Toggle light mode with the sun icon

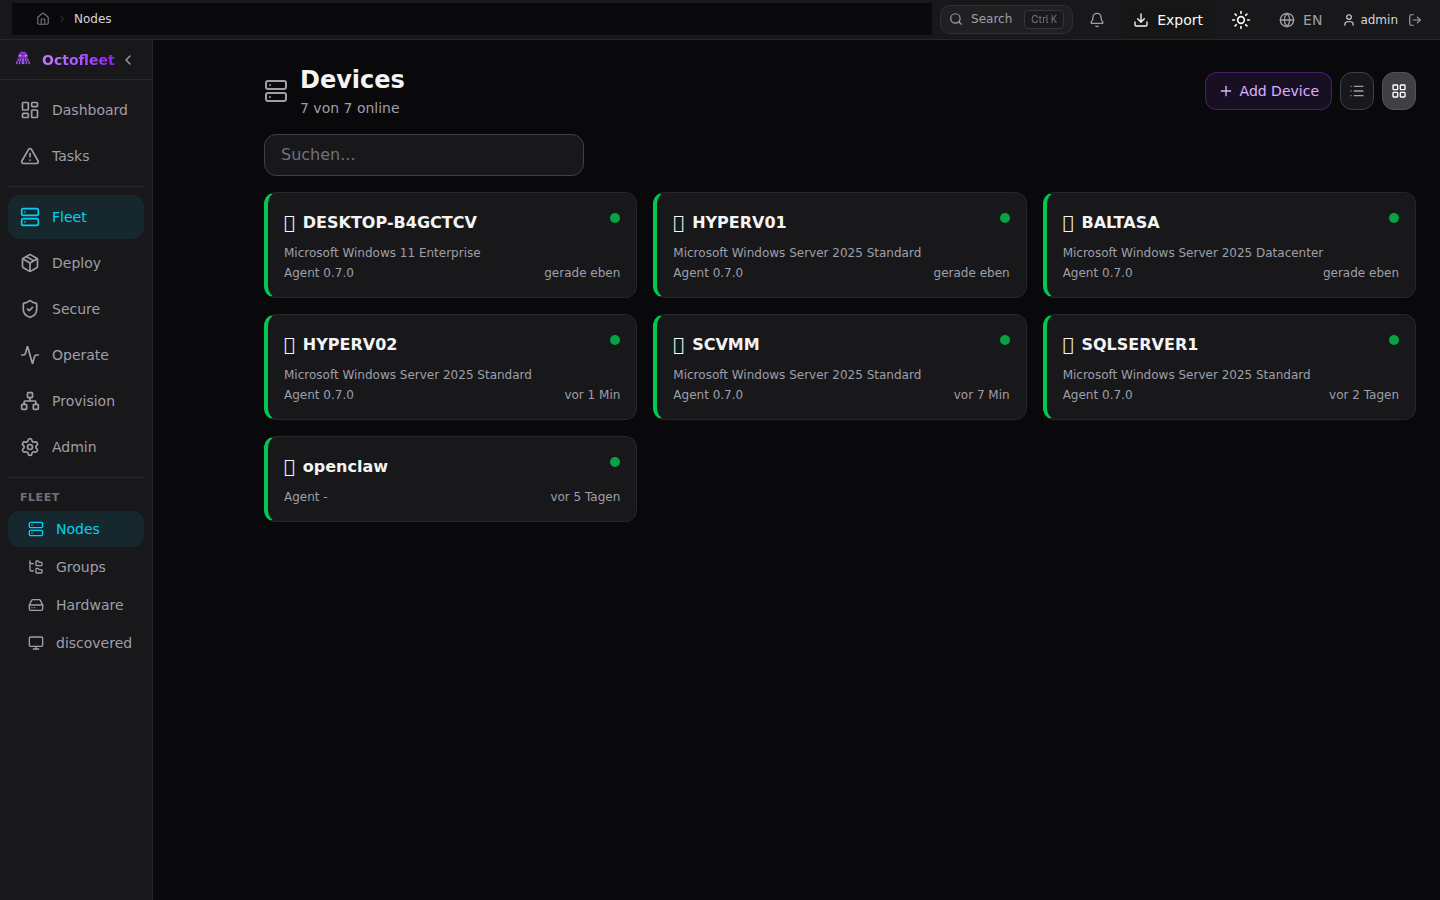click(1240, 19)
